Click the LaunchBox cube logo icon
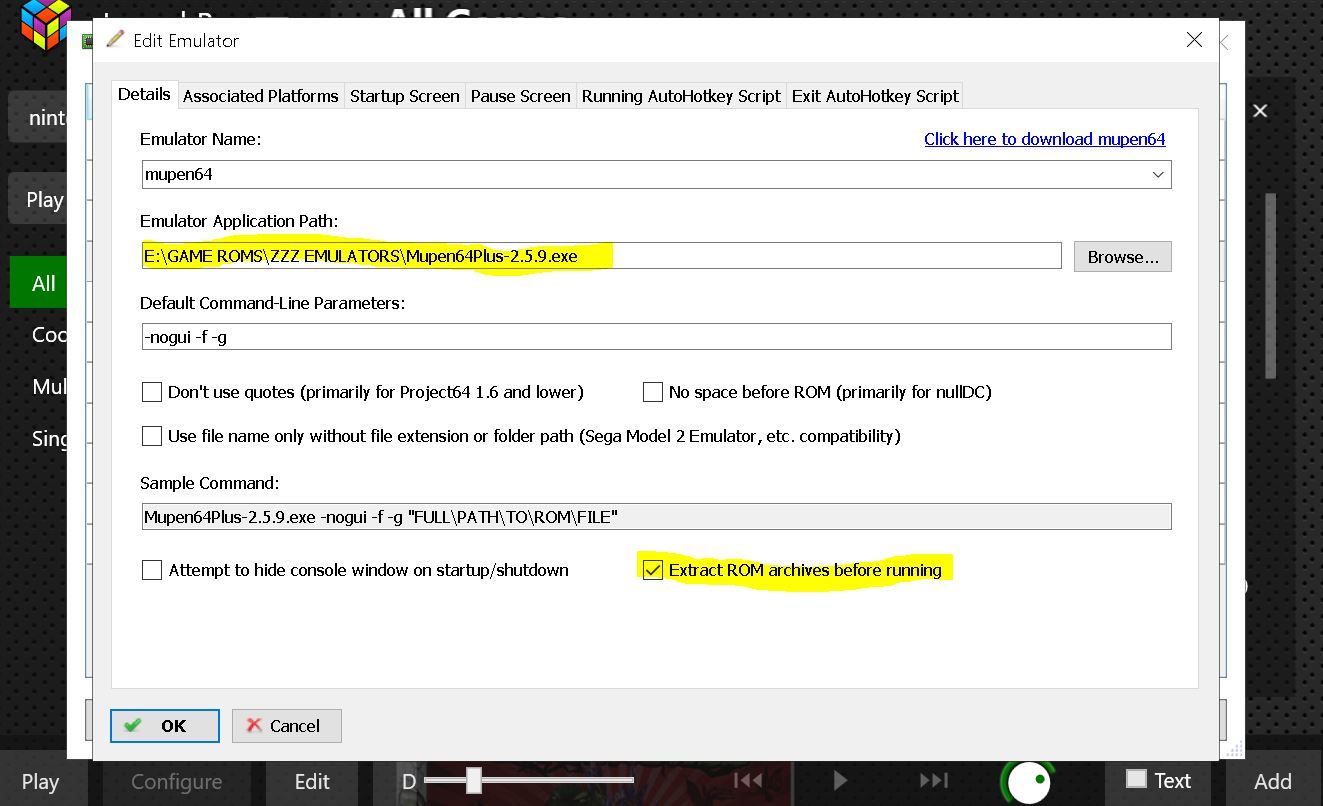Viewport: 1323px width, 806px height. pos(46,23)
